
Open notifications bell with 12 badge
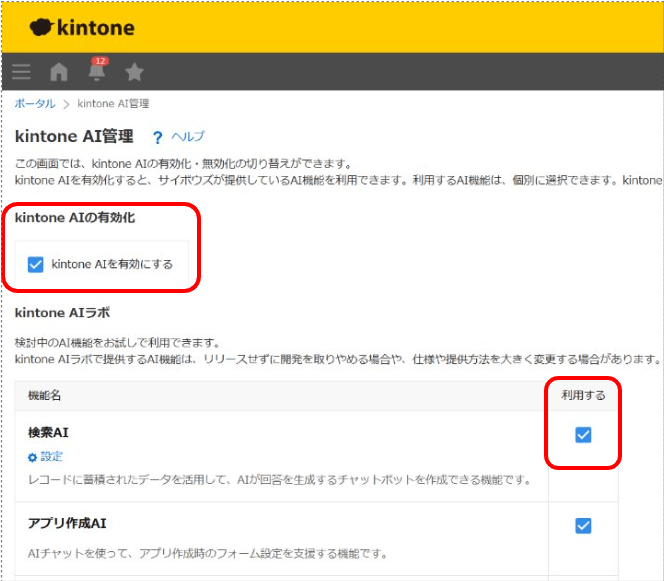pos(97,69)
